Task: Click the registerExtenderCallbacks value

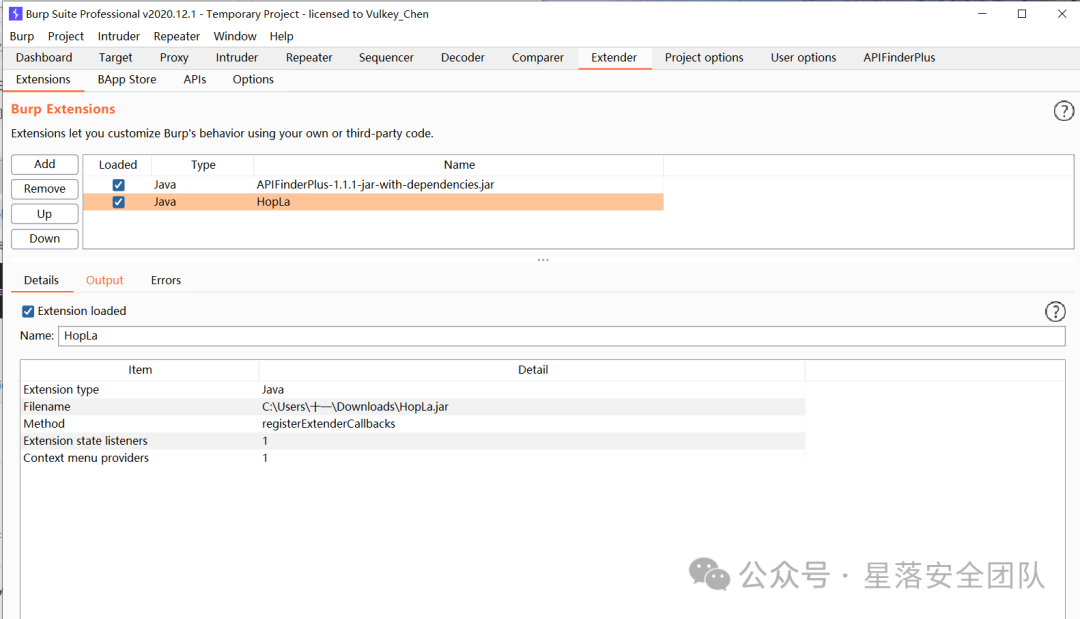Action: [x=329, y=424]
